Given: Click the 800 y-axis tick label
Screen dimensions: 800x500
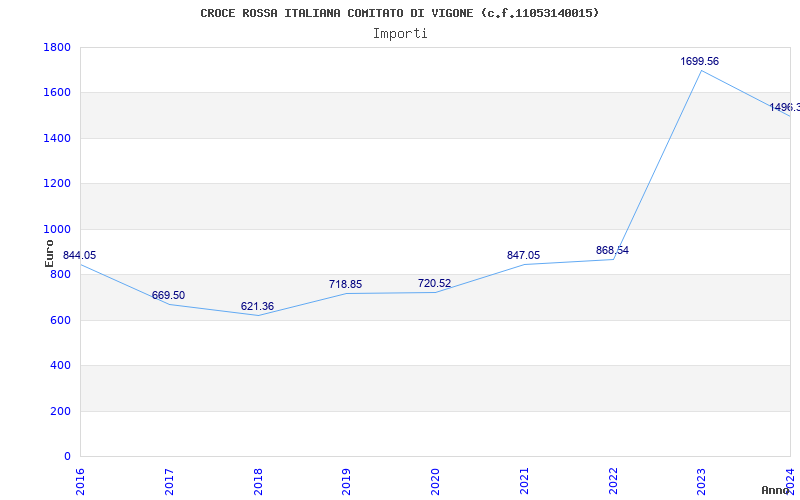Looking at the screenshot, I should click(x=61, y=274).
